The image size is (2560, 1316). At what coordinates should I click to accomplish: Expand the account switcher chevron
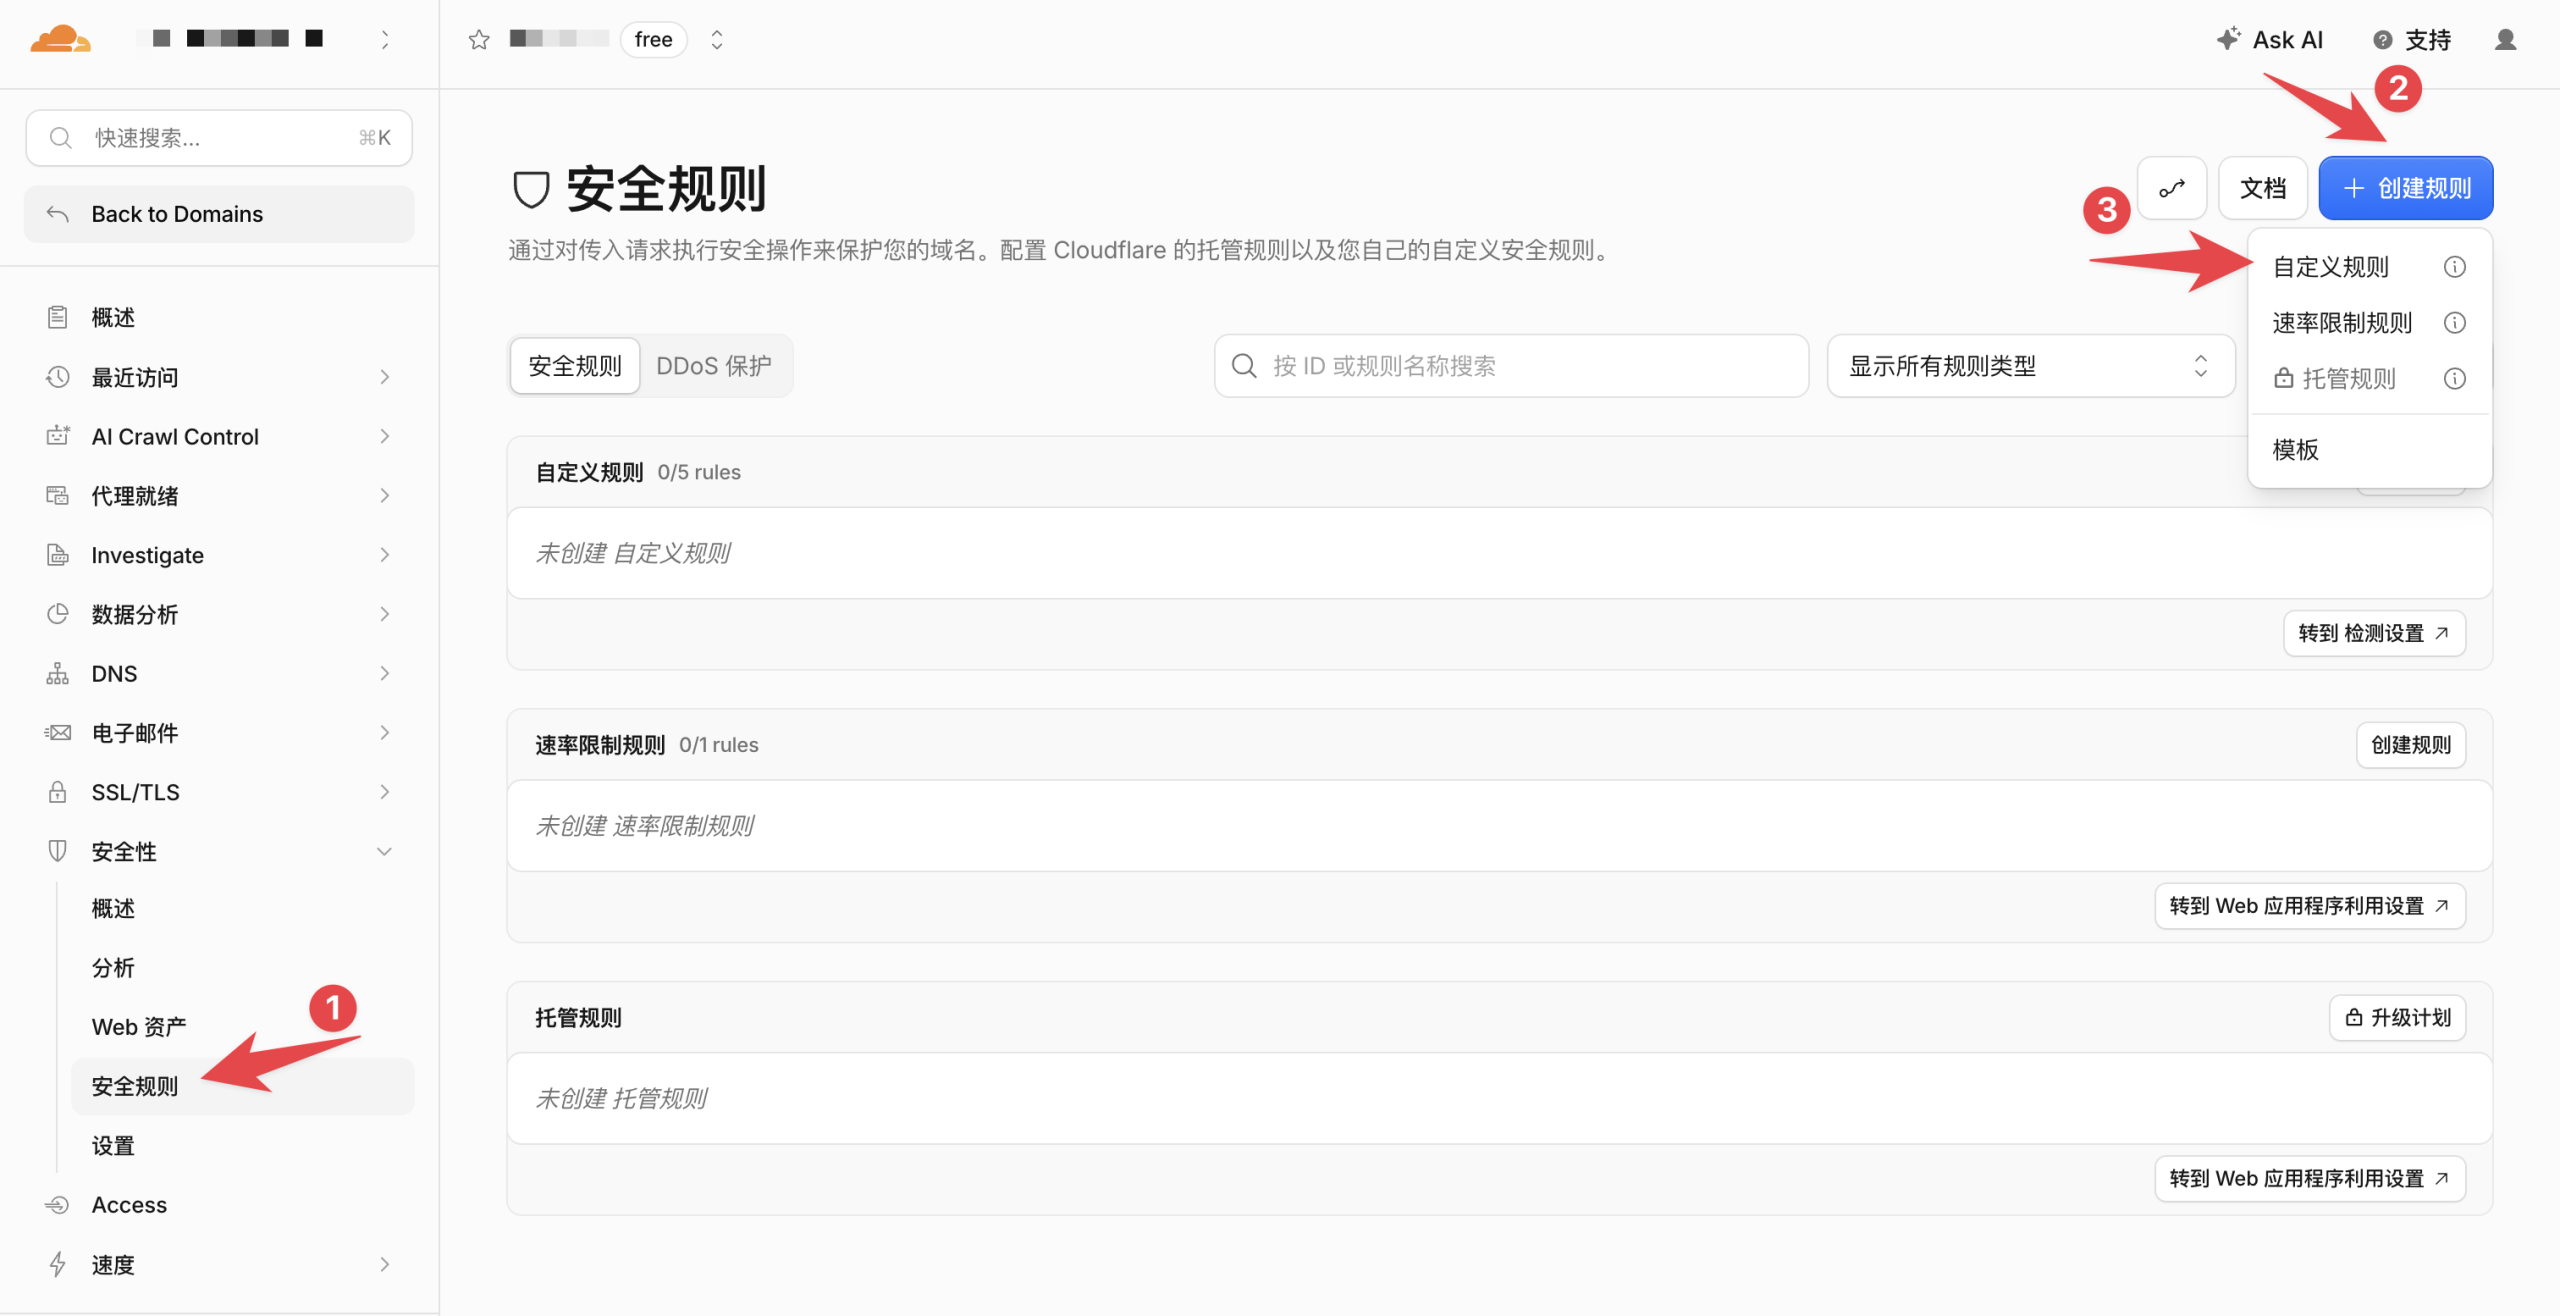(385, 39)
